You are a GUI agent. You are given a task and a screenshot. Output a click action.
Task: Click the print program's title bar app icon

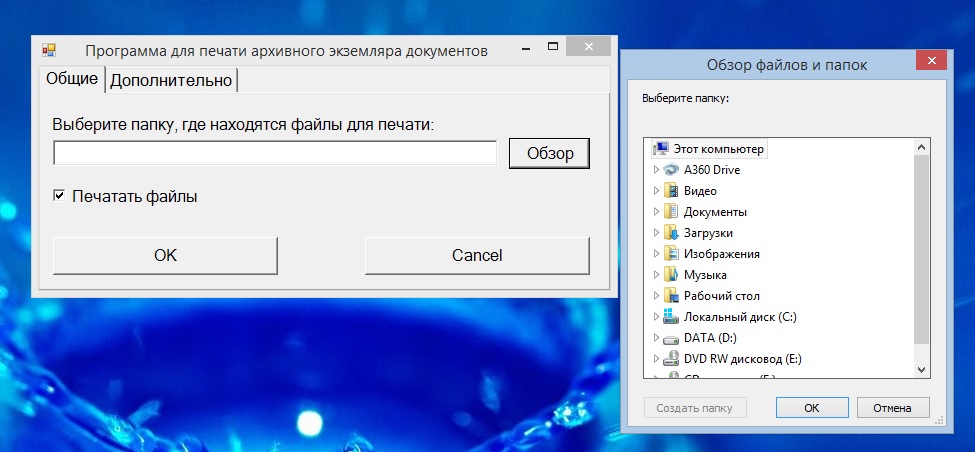[49, 50]
